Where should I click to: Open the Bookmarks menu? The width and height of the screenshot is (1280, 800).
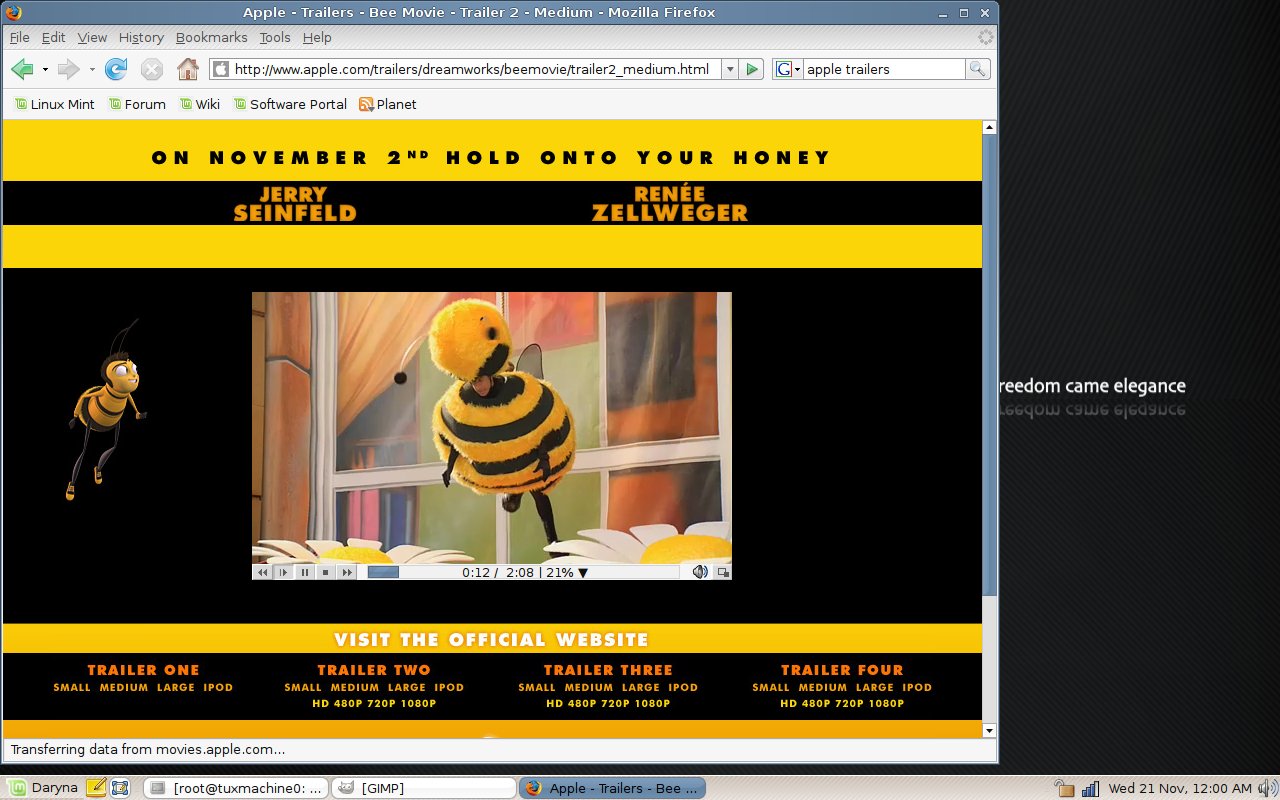tap(211, 37)
